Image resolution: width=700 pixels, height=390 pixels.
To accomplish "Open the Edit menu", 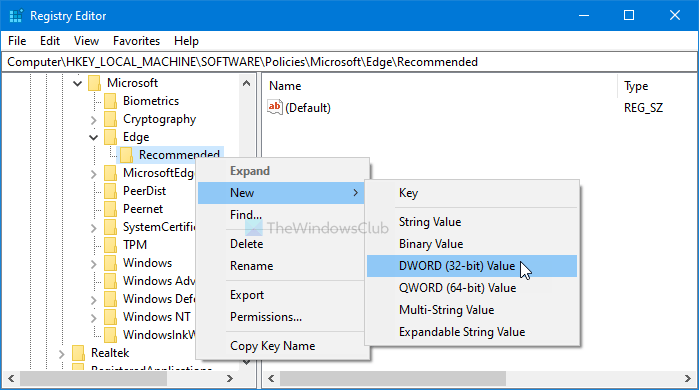I will (x=50, y=41).
